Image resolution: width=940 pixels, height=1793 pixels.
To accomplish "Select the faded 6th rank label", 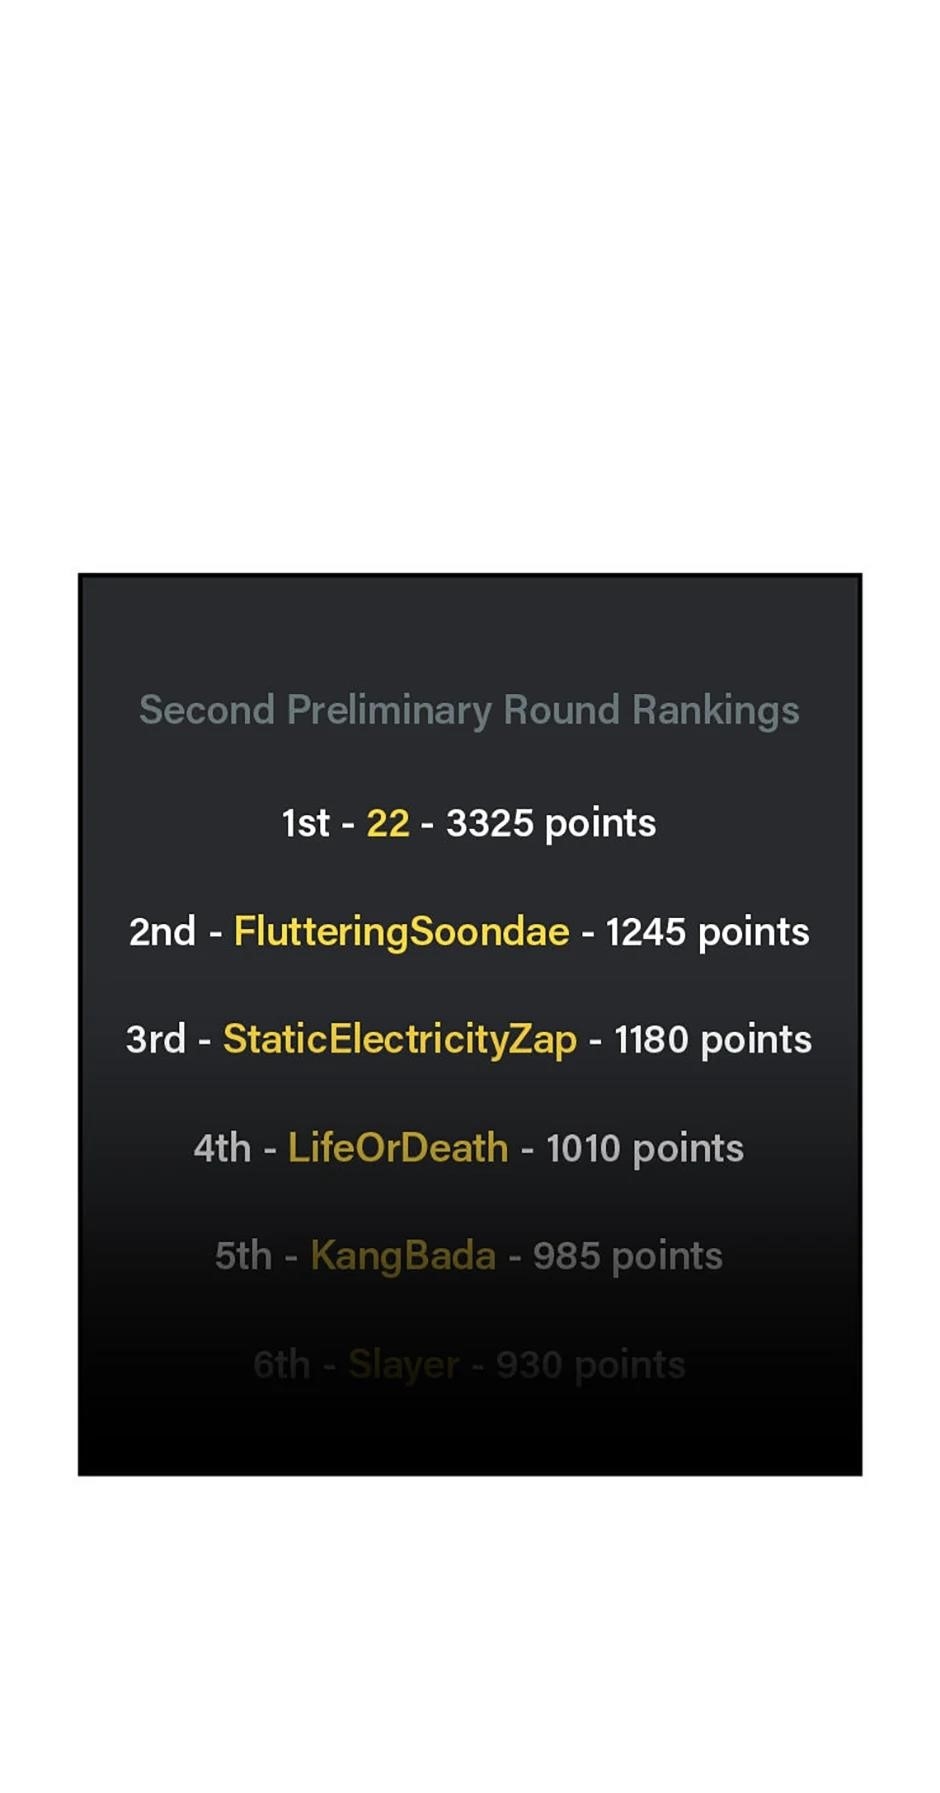I will click(x=281, y=1364).
